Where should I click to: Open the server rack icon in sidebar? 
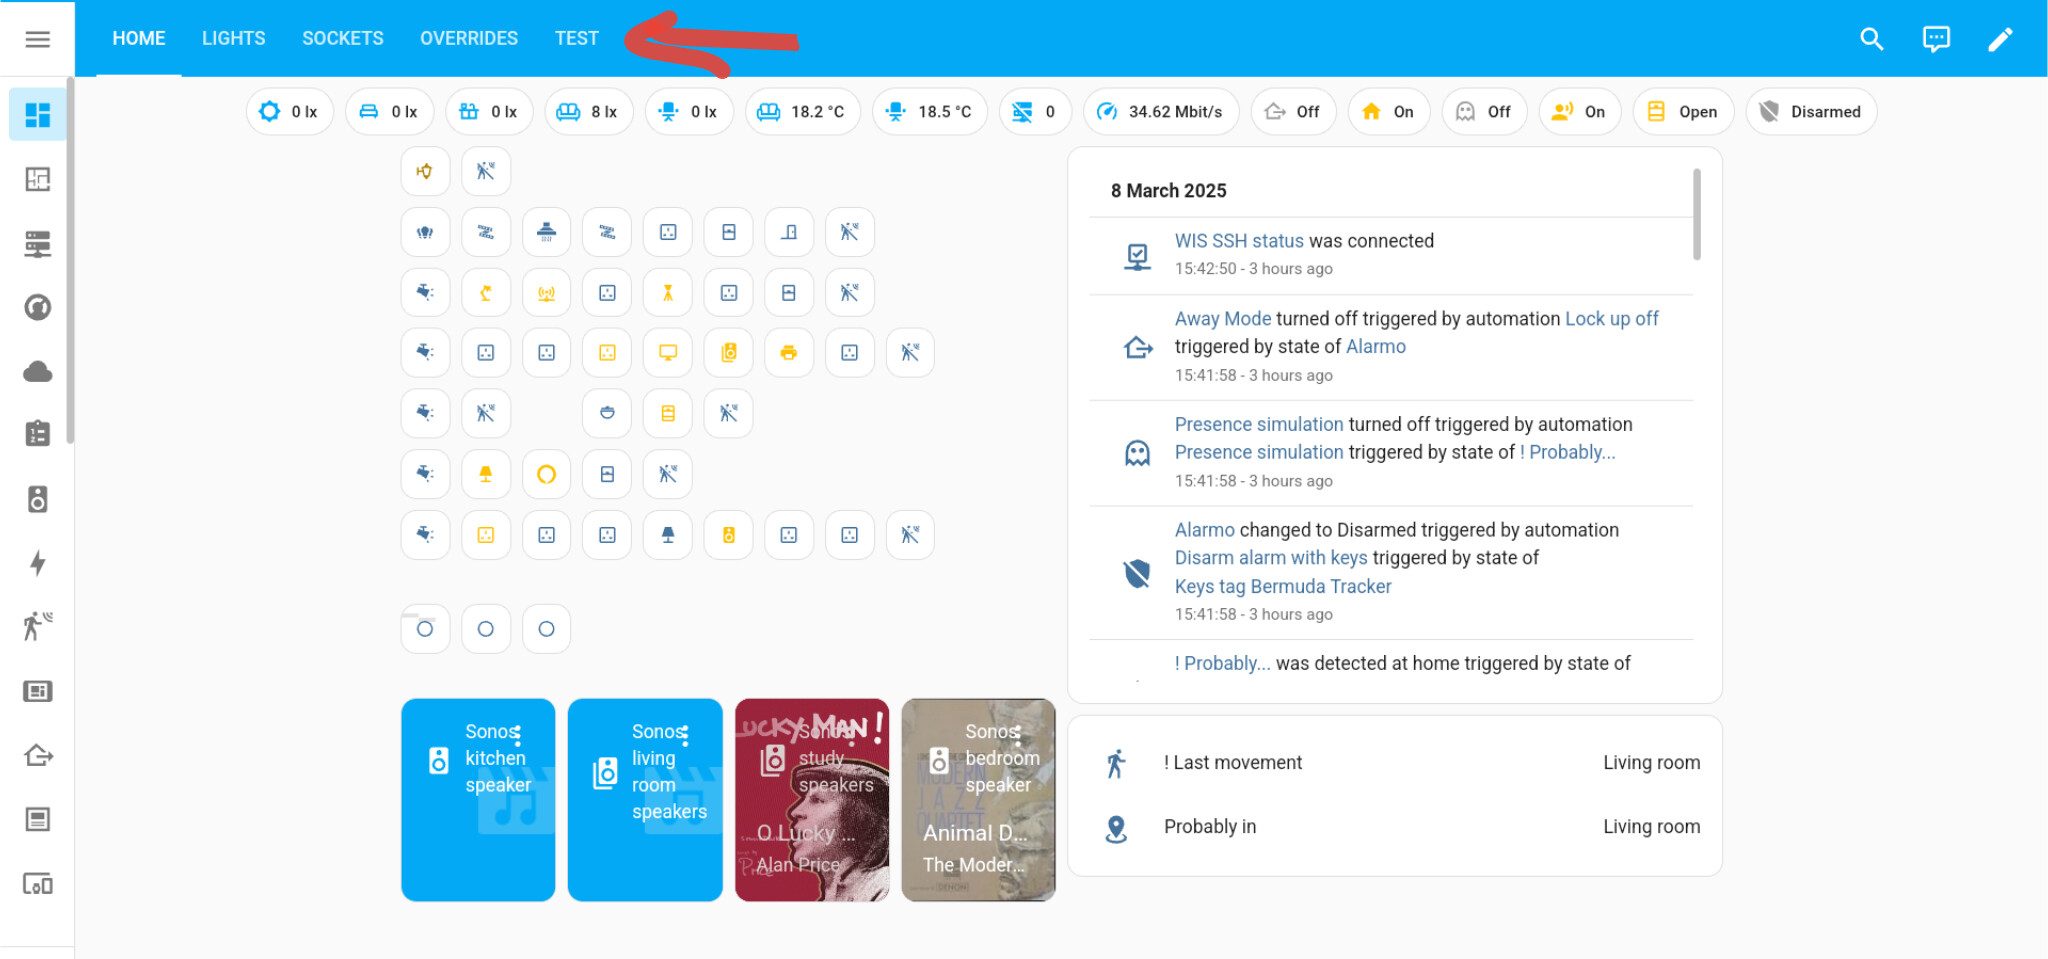[x=38, y=243]
